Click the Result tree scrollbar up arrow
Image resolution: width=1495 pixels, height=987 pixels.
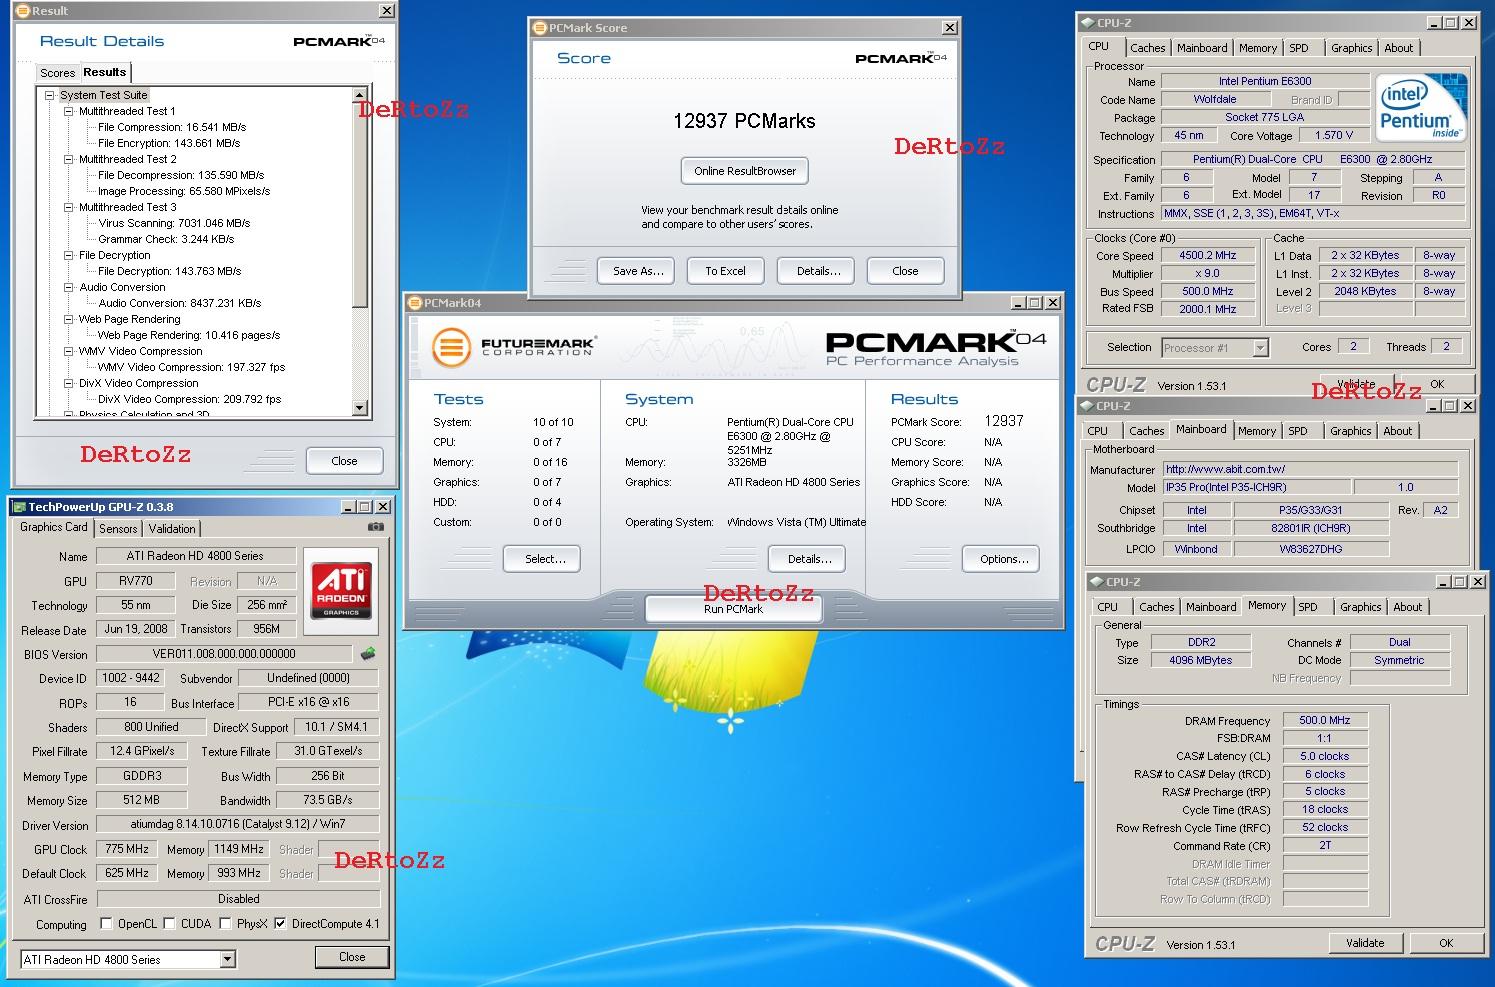360,96
